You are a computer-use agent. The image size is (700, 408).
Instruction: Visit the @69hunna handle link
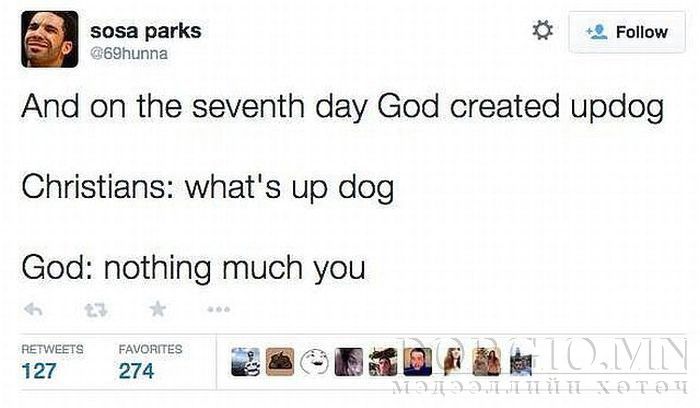tap(129, 54)
